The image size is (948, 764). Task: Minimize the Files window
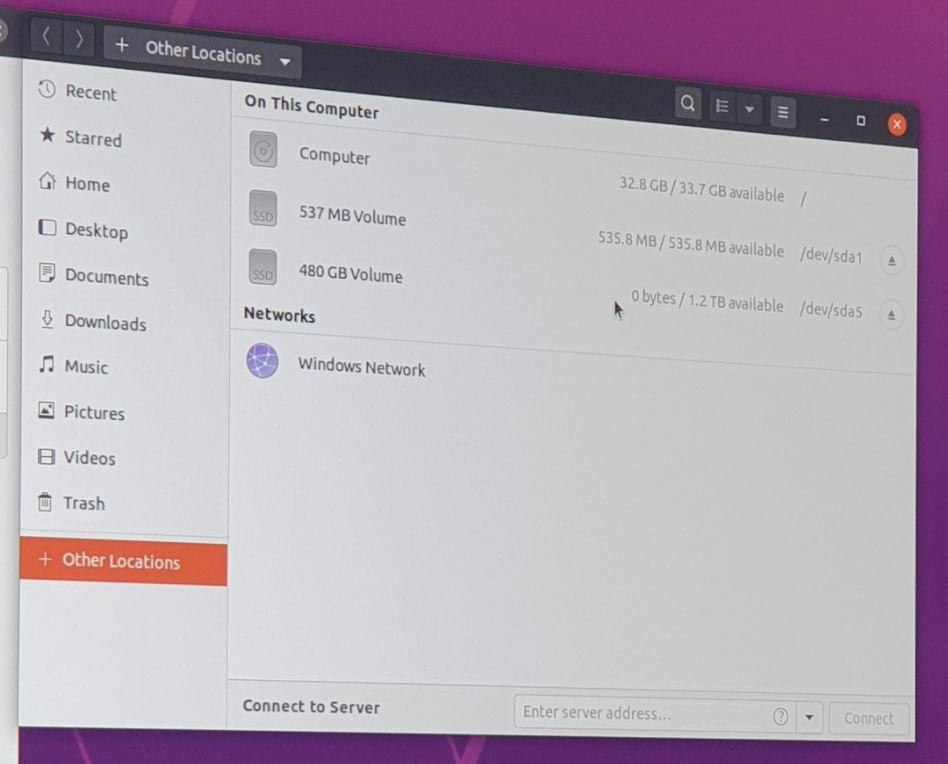pyautogui.click(x=824, y=120)
